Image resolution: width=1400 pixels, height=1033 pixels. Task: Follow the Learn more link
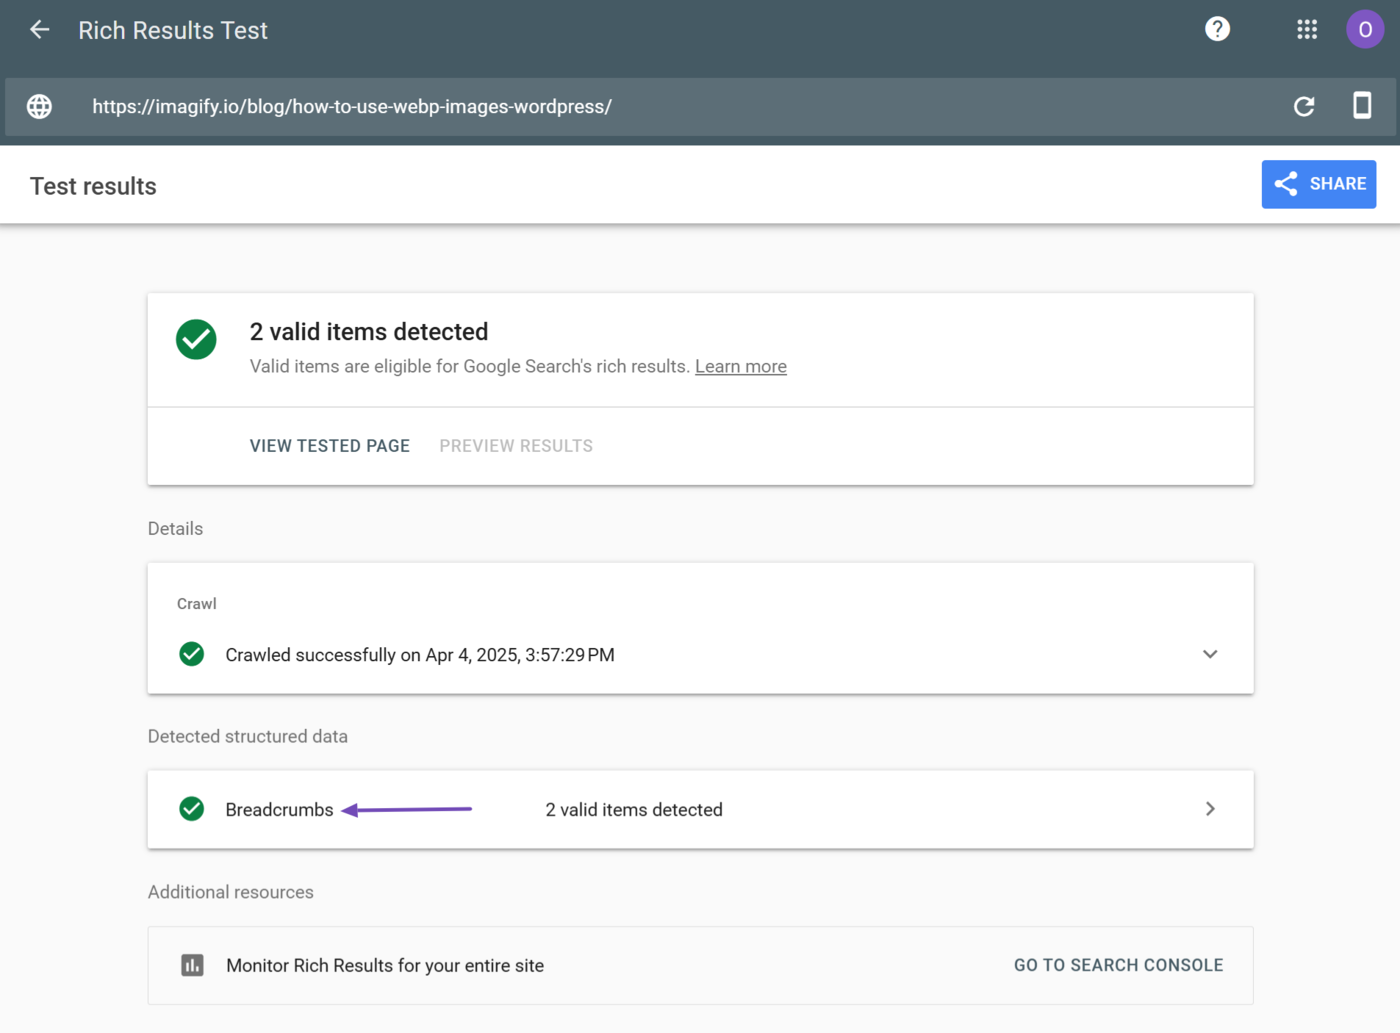point(740,367)
